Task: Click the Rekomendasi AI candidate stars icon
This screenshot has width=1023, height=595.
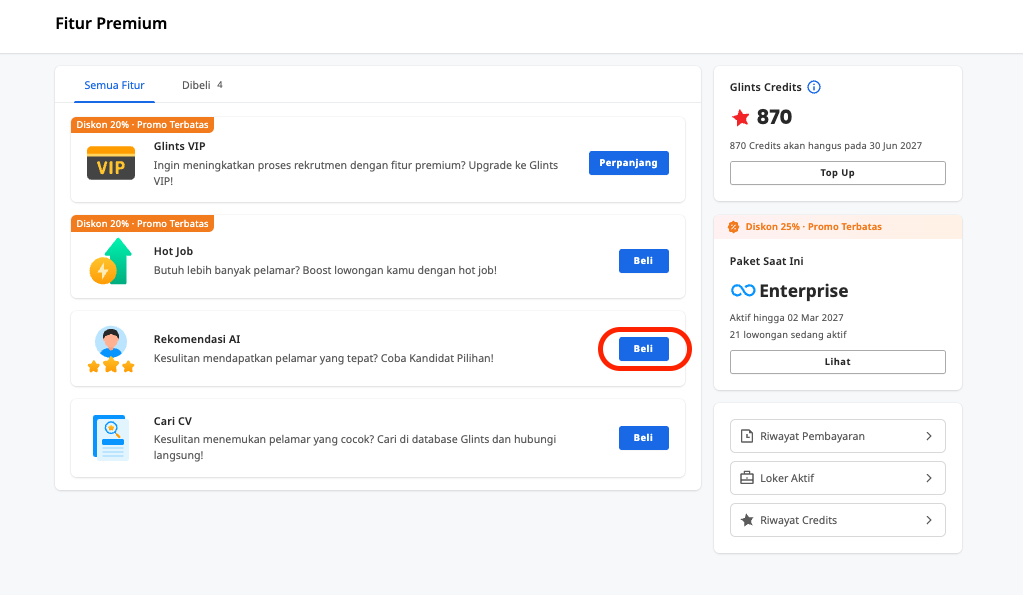Action: pyautogui.click(x=111, y=349)
